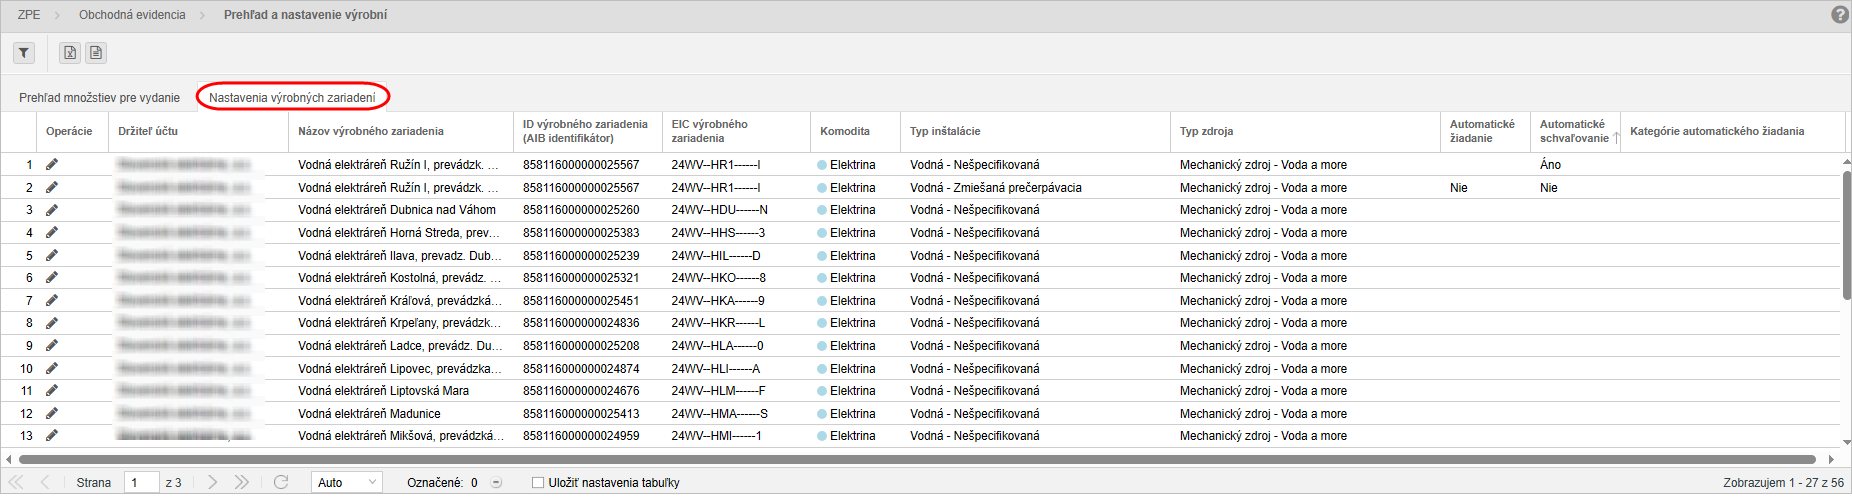Open the table filter funnel icon
The width and height of the screenshot is (1852, 501).
23,53
